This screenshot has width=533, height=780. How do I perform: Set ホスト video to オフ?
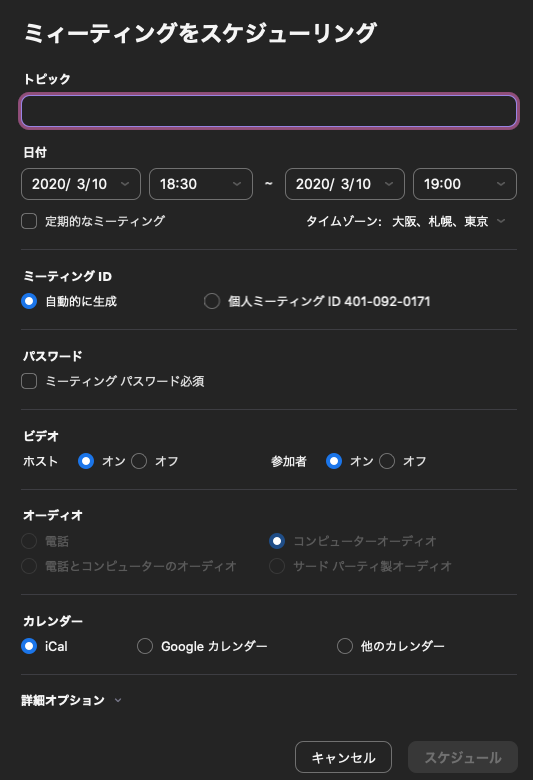click(x=139, y=461)
